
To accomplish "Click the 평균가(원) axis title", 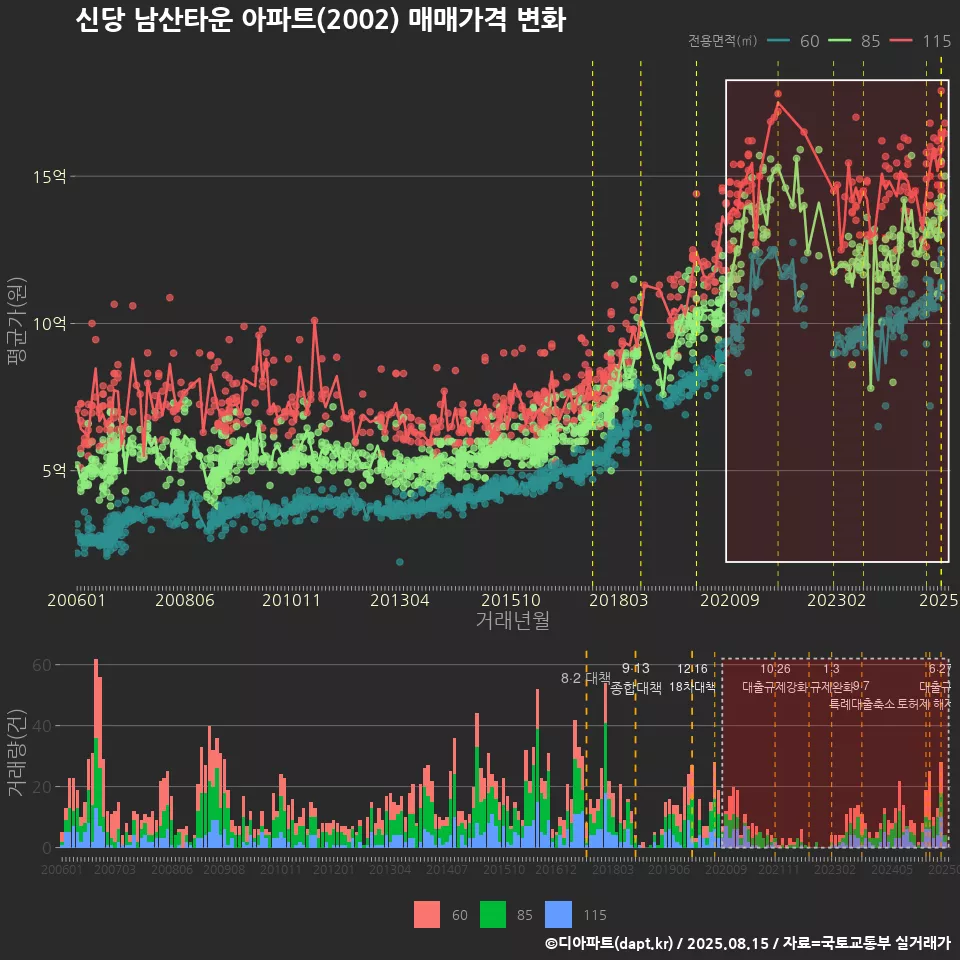I will click(x=17, y=321).
